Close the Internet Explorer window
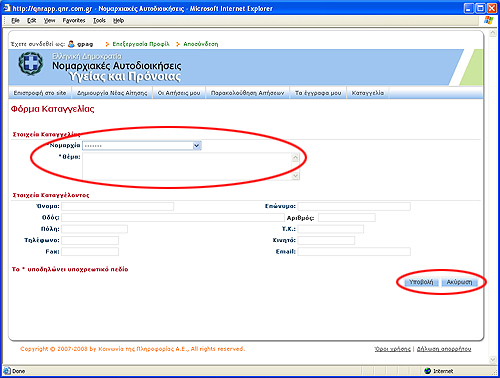 [x=492, y=8]
